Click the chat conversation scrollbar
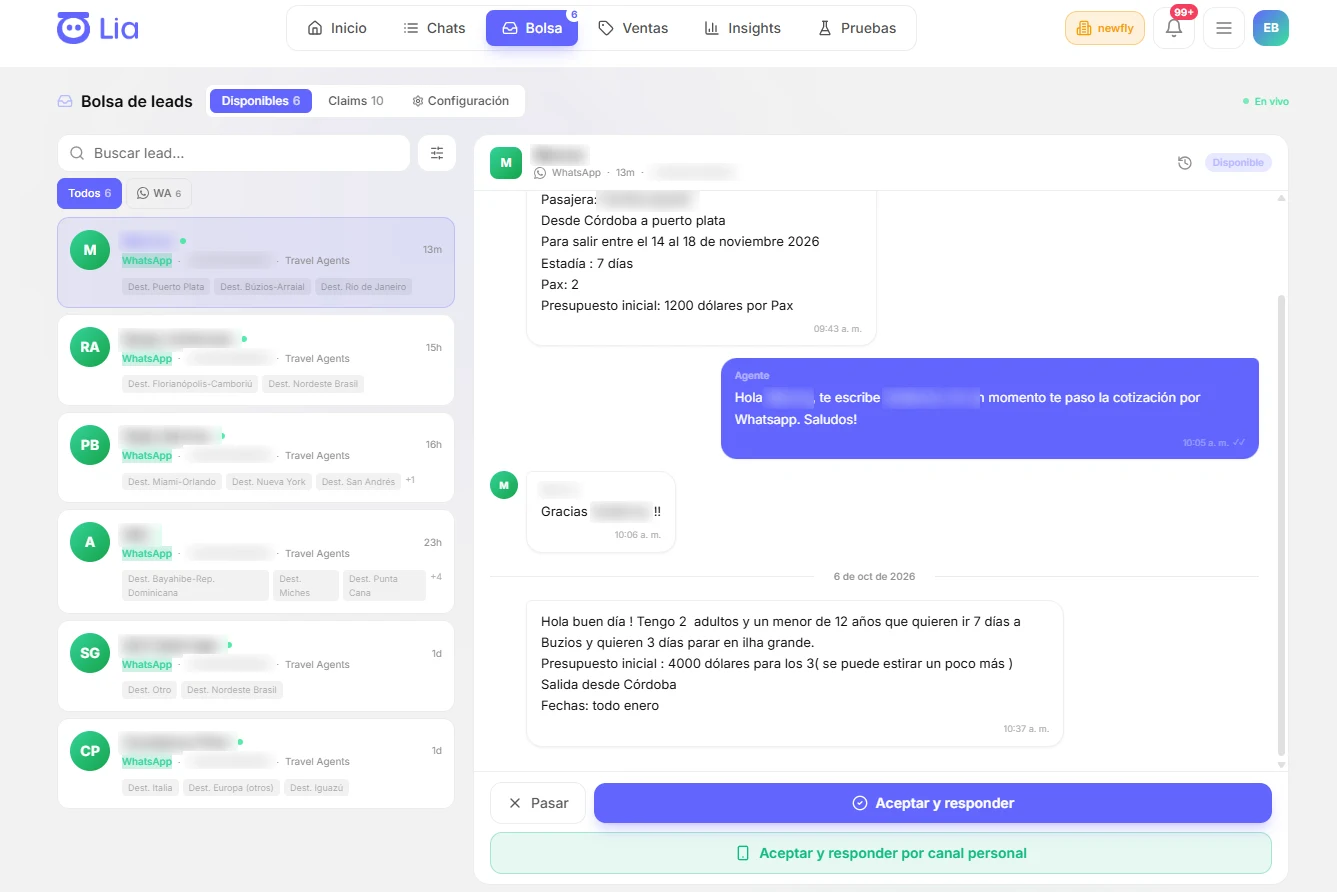Image resolution: width=1337 pixels, height=892 pixels. click(x=1281, y=525)
